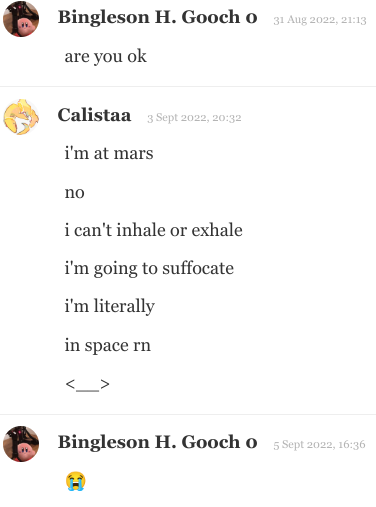
Task: Click the "i'm at mars" message
Action: coord(109,153)
